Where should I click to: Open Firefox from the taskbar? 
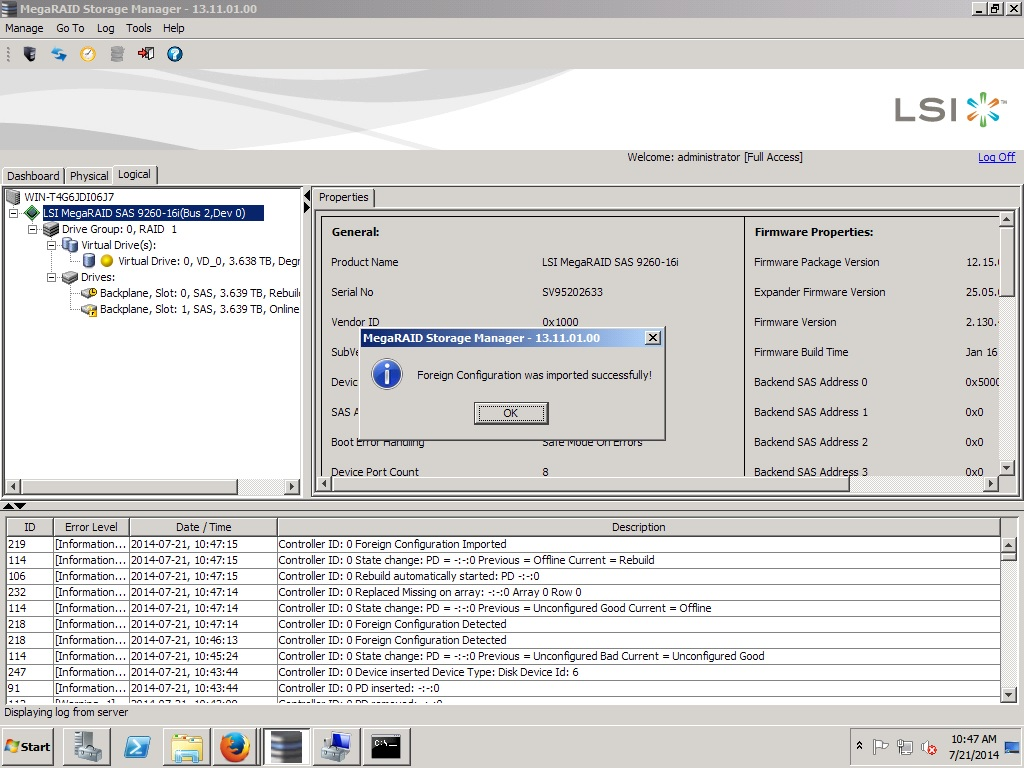(x=235, y=746)
